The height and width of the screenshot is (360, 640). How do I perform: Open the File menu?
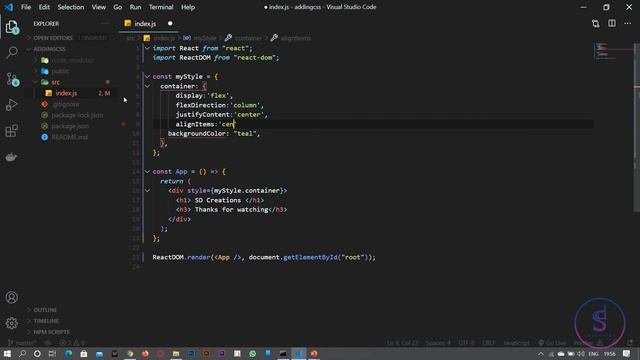[x=26, y=7]
